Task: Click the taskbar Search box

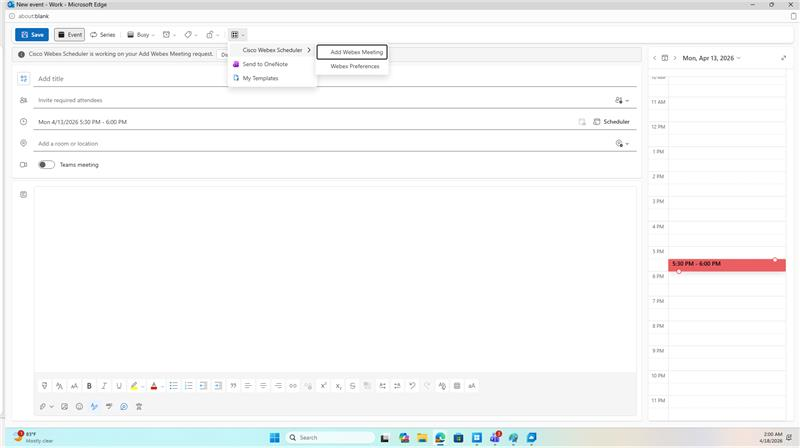Action: click(x=331, y=438)
